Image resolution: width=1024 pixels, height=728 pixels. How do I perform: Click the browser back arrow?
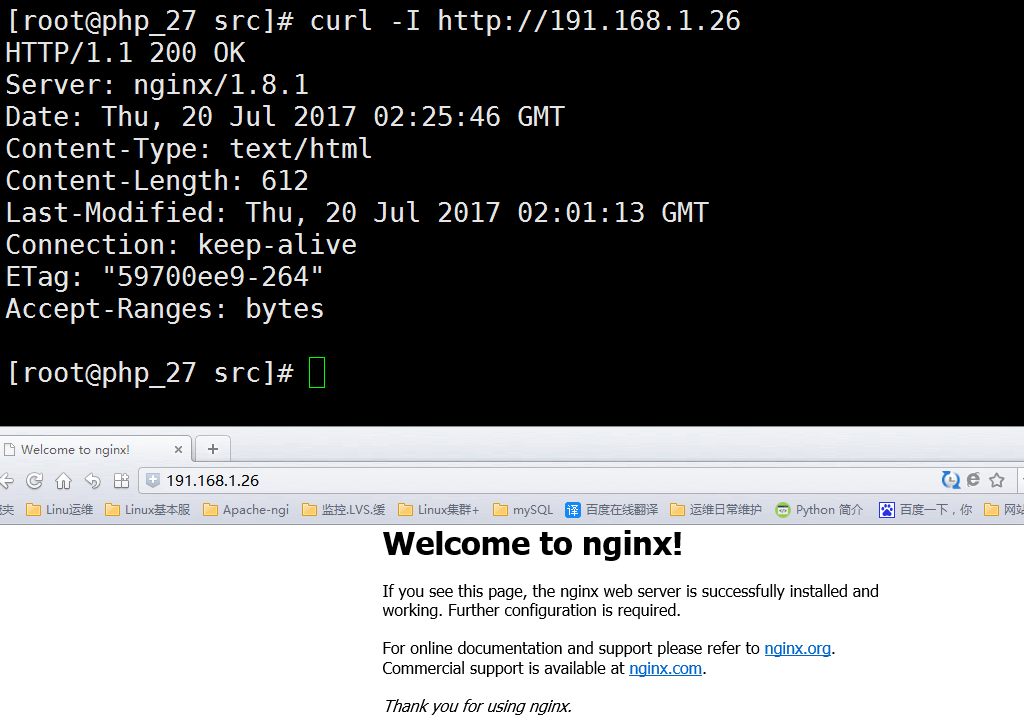click(7, 481)
